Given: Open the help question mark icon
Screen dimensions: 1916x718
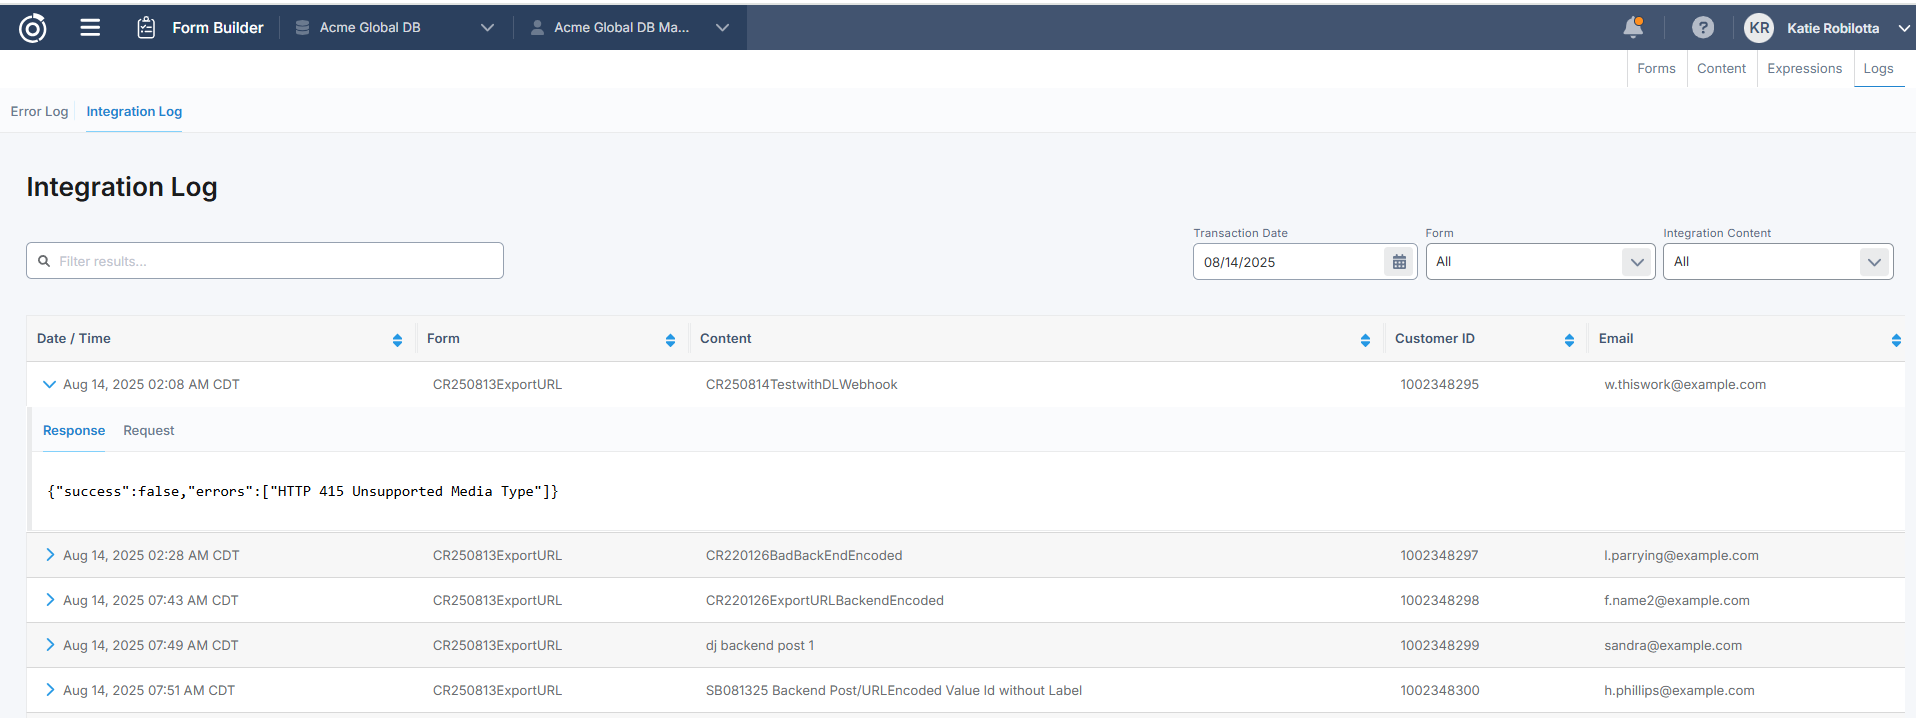Looking at the screenshot, I should point(1702,28).
